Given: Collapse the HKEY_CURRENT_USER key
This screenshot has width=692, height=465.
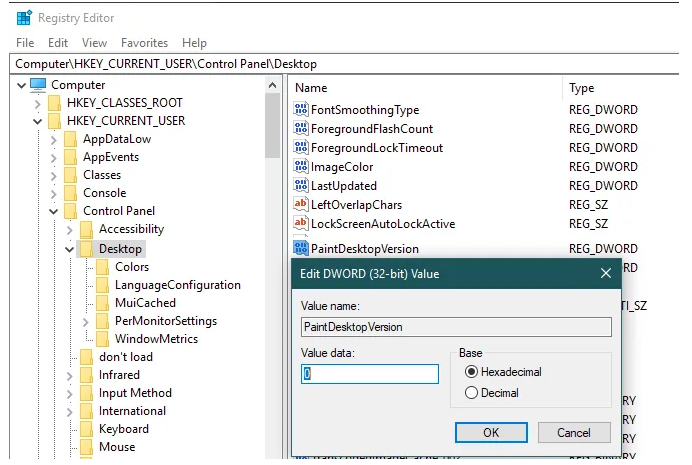Looking at the screenshot, I should coord(38,121).
